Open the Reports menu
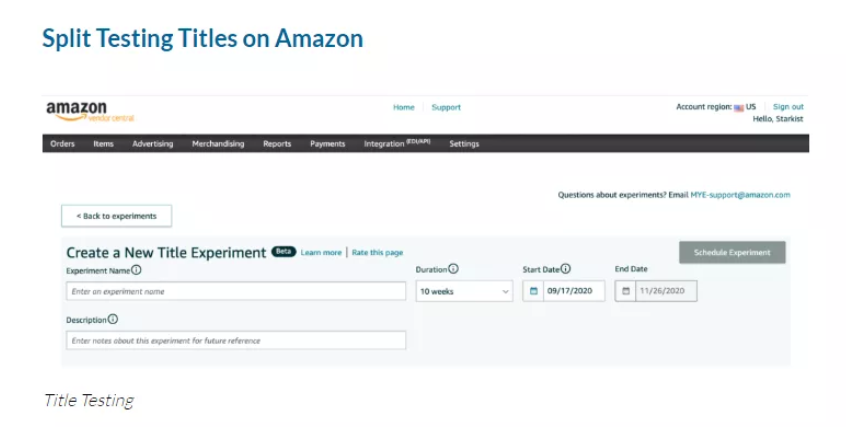 pyautogui.click(x=277, y=144)
